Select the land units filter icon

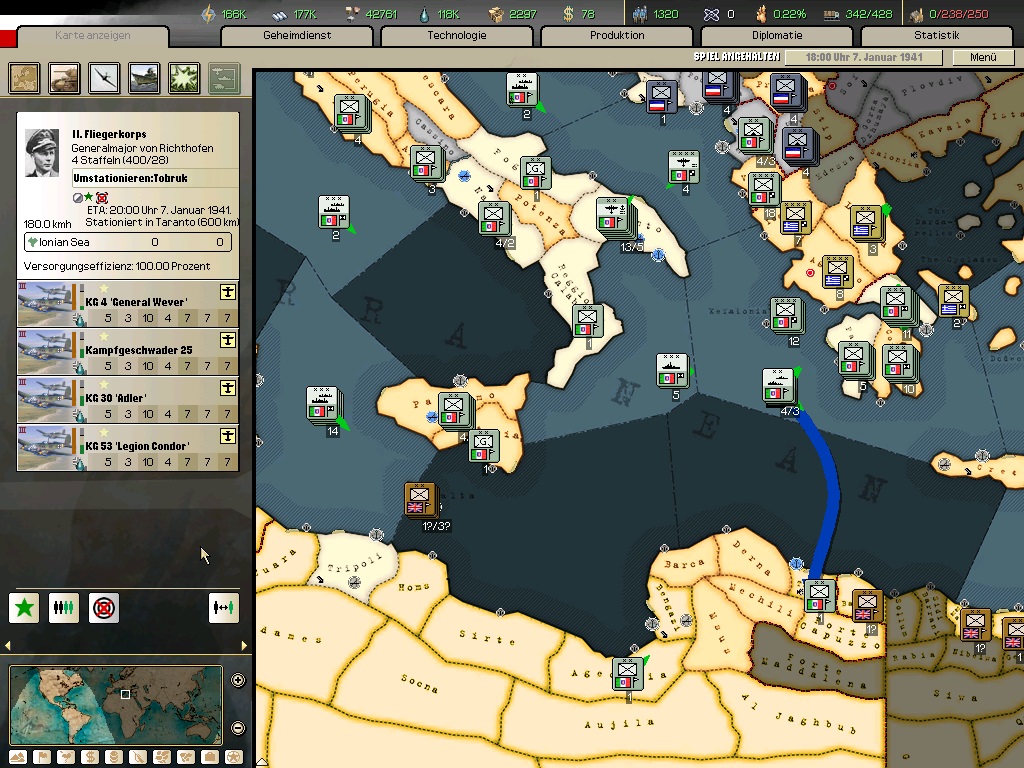(x=65, y=77)
